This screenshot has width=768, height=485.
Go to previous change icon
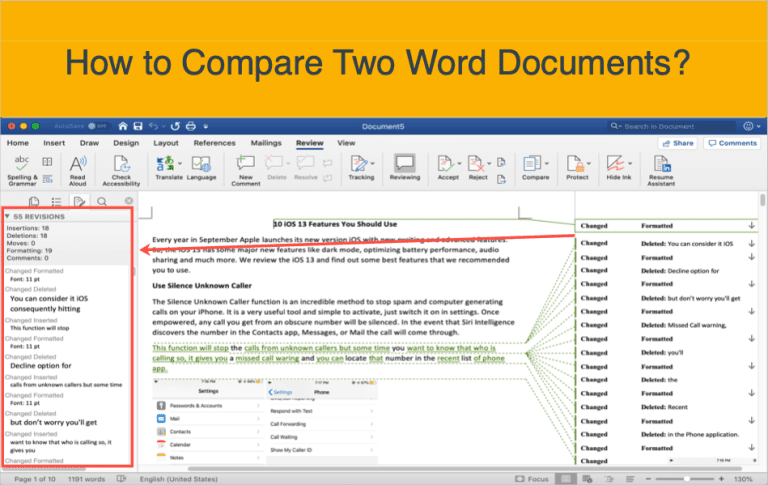[x=501, y=162]
